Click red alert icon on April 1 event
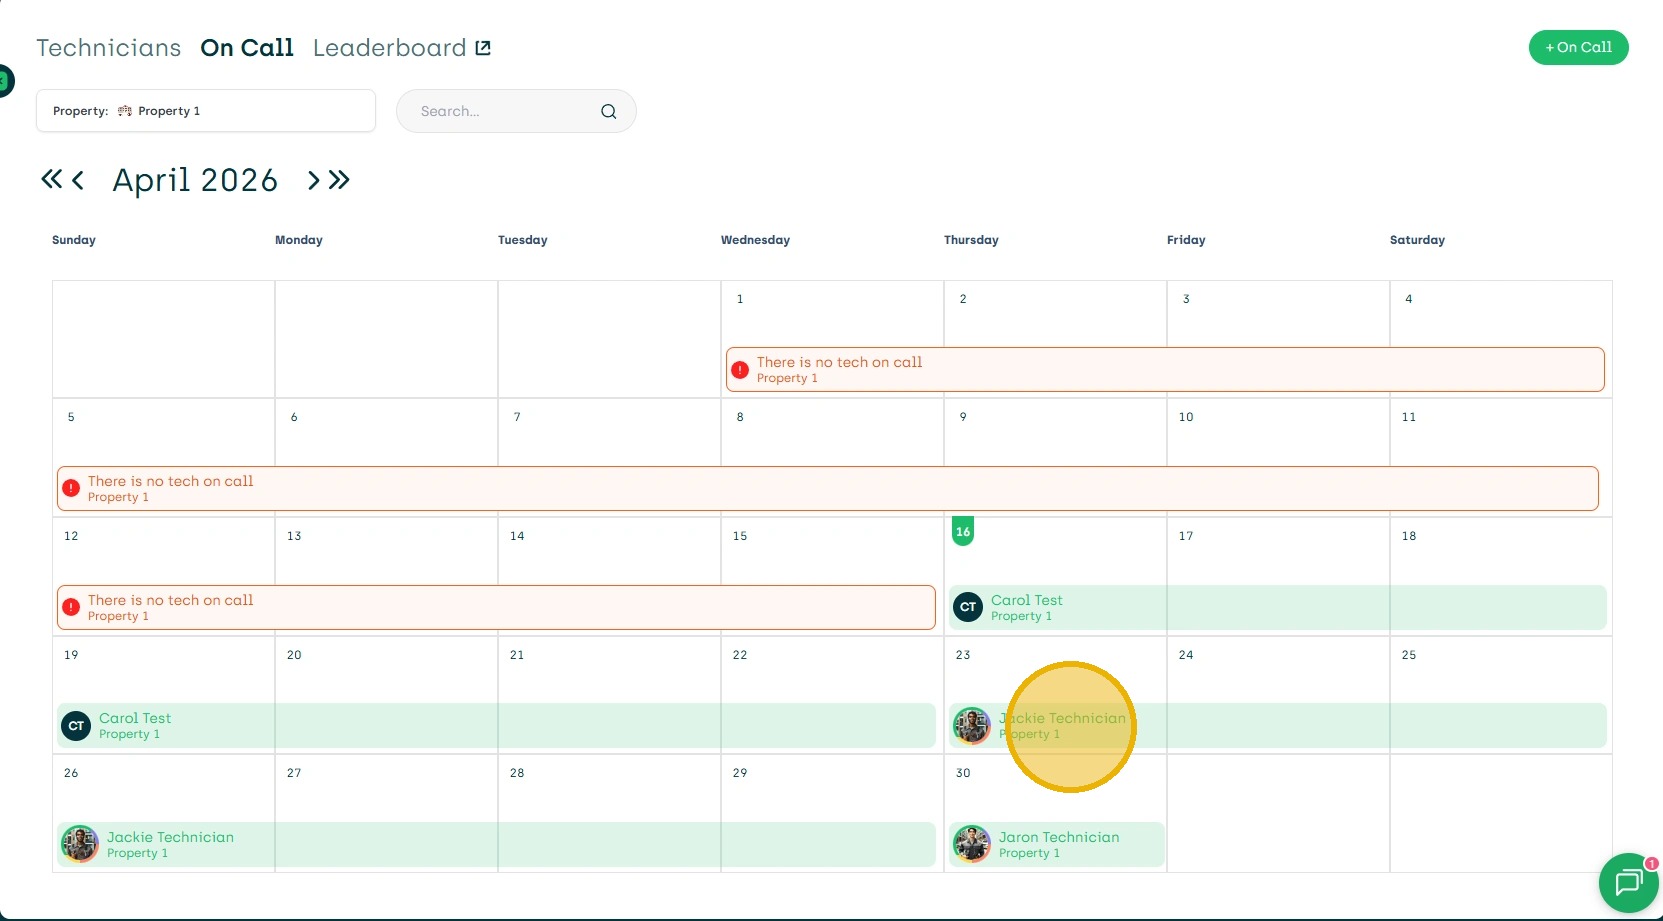Screen dimensions: 1663x921 (x=740, y=370)
